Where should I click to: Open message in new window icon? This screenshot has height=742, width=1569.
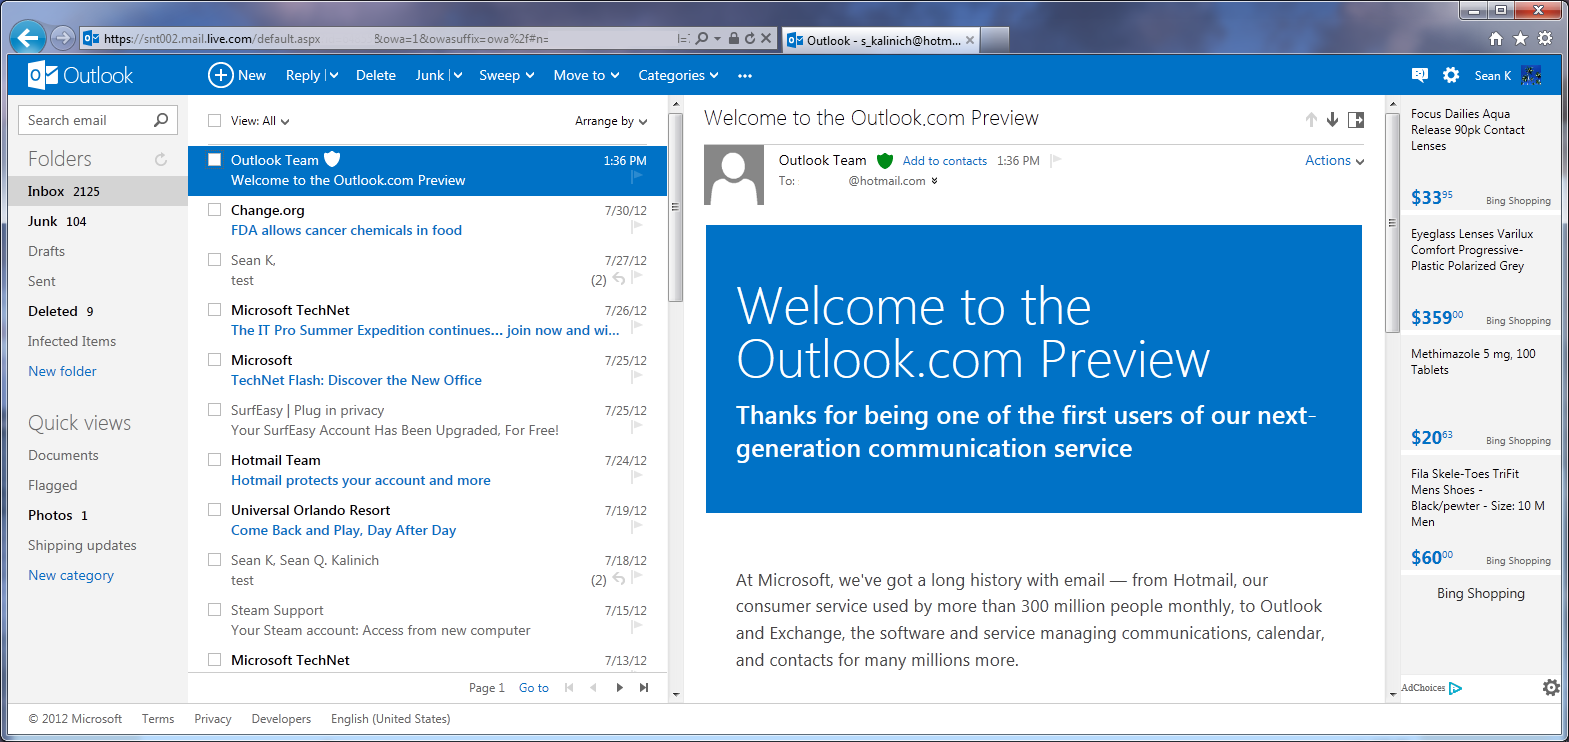(1356, 120)
